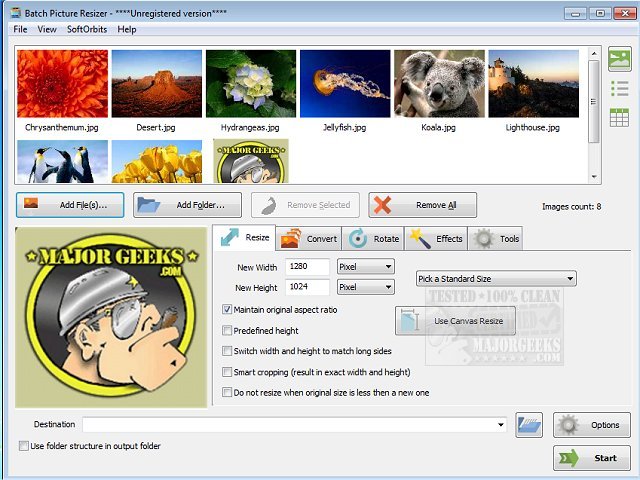The height and width of the screenshot is (480, 640).
Task: Click the app icon in title bar
Action: point(16,13)
